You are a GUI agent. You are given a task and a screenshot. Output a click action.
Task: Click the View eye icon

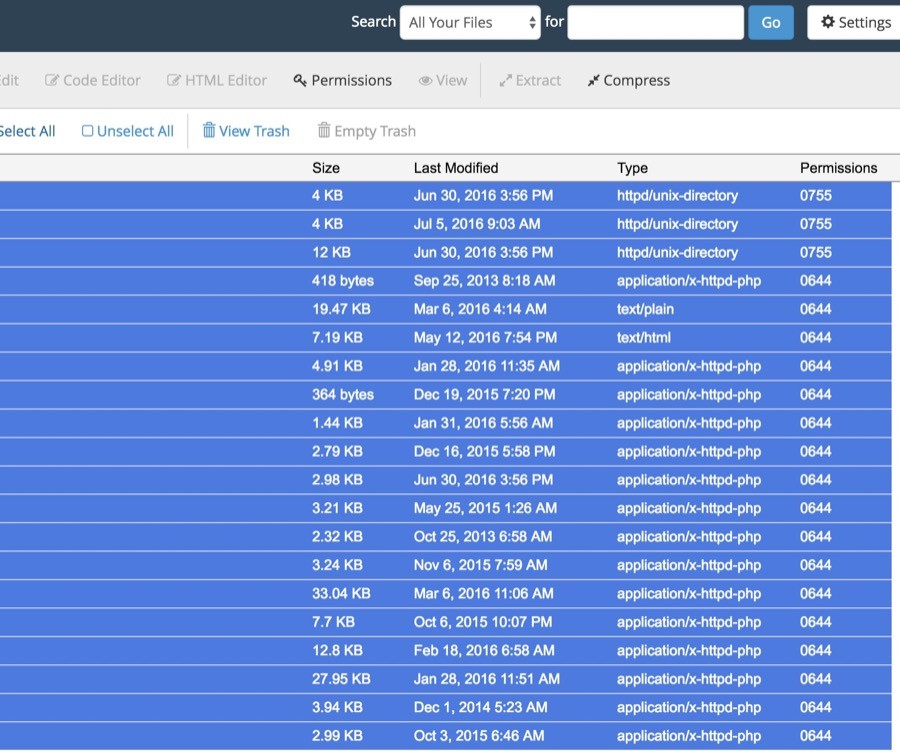coord(425,81)
